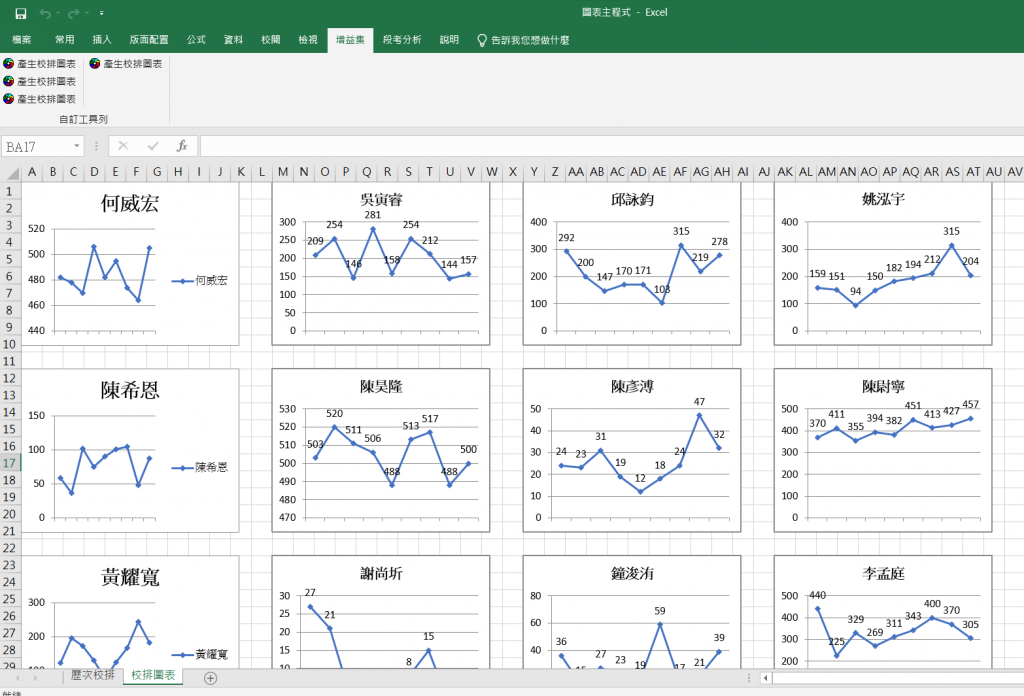Viewport: 1024px width, 696px height.
Task: Select column AI header
Action: (x=743, y=172)
